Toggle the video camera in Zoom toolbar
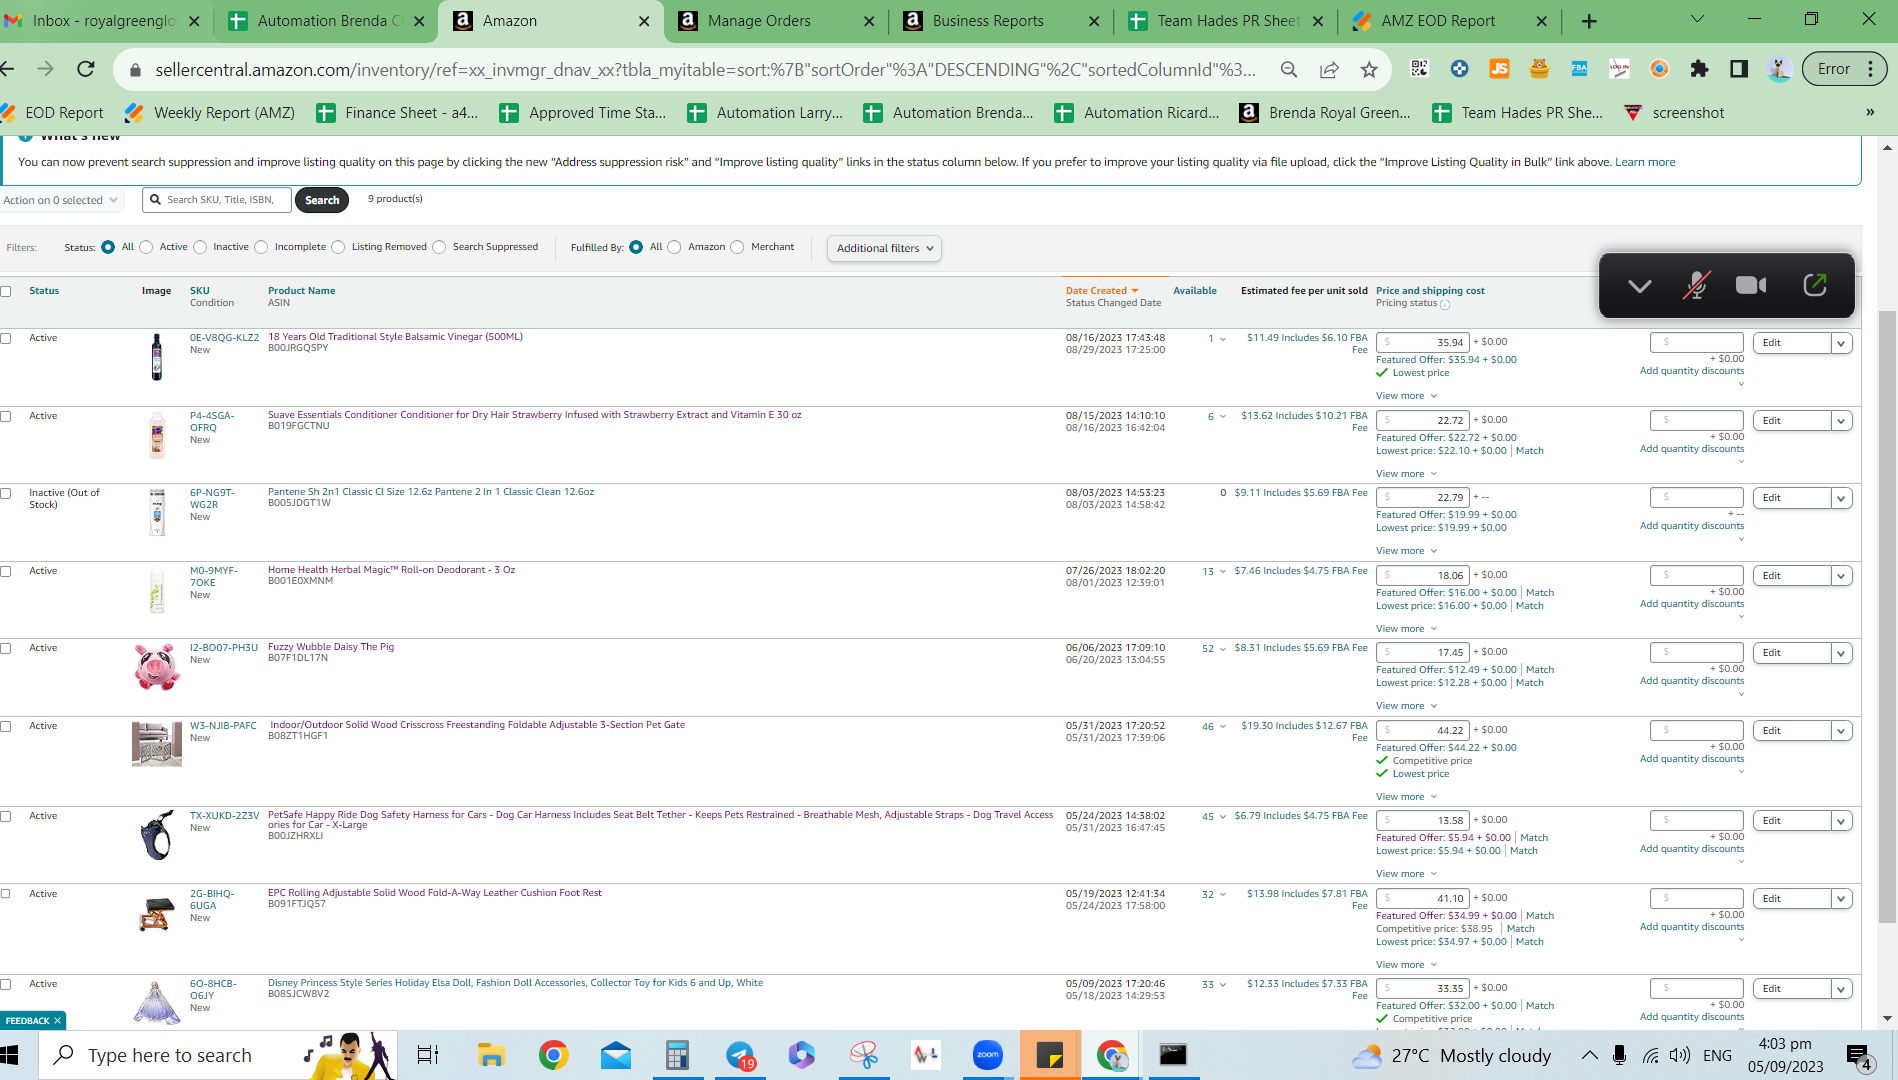 pyautogui.click(x=1751, y=286)
